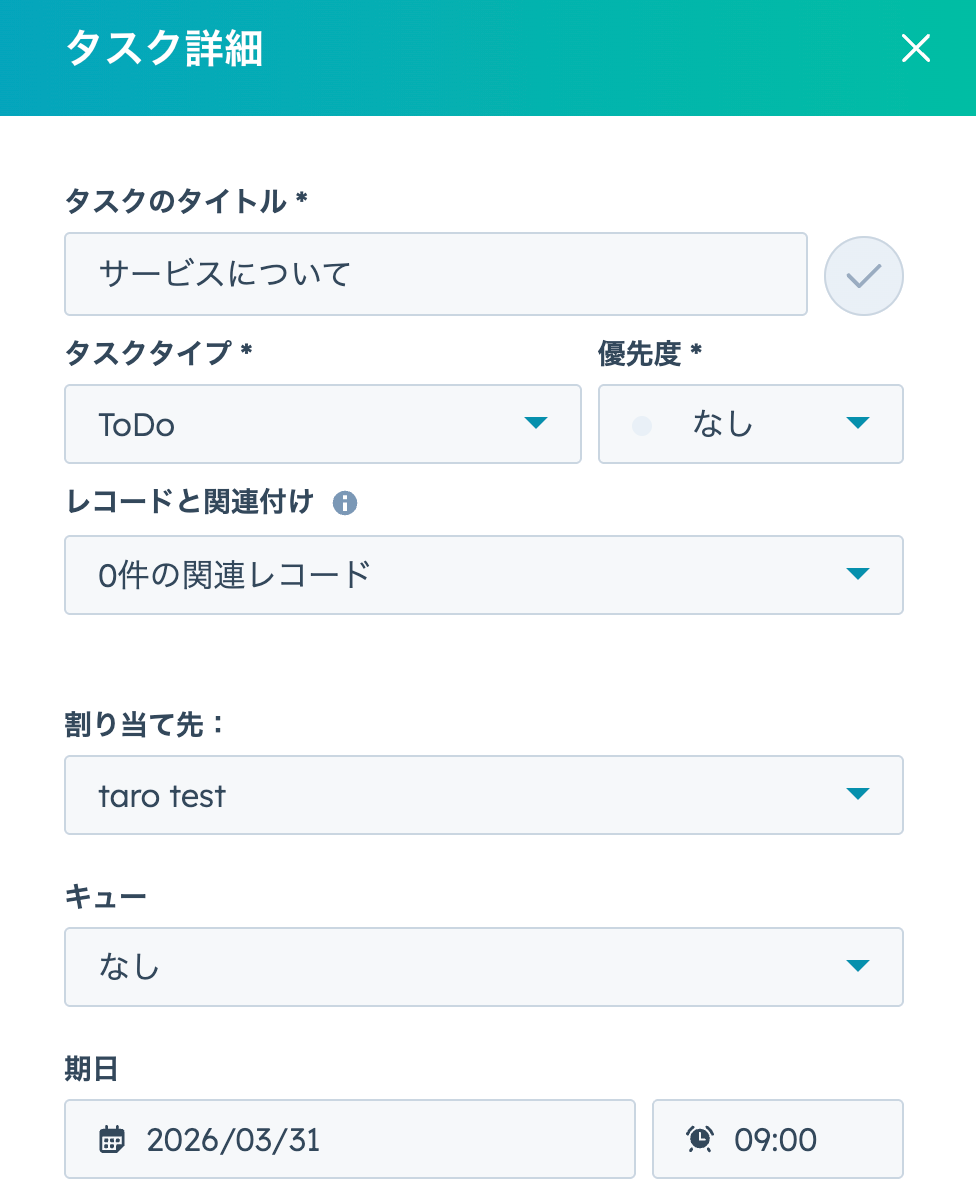The height and width of the screenshot is (1200, 976).
Task: Click the taro test dropdown arrow
Action: [858, 794]
